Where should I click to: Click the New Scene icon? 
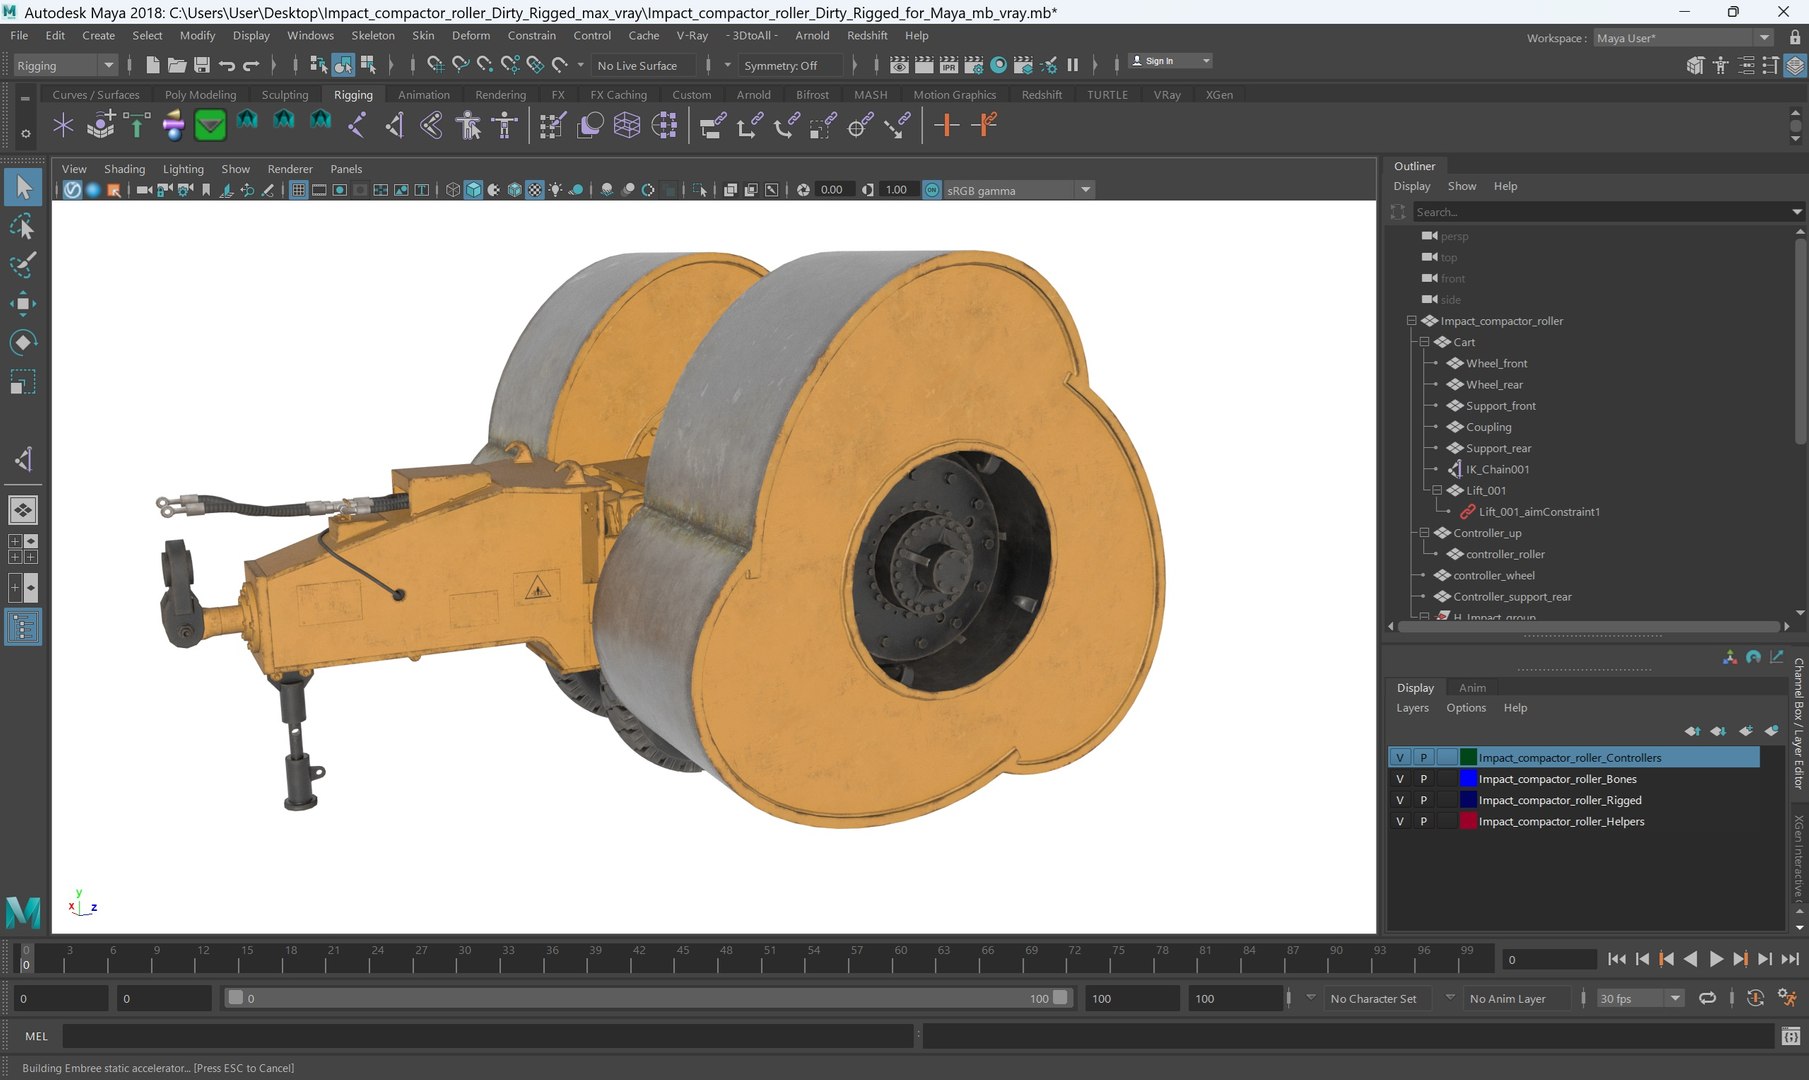pos(152,65)
